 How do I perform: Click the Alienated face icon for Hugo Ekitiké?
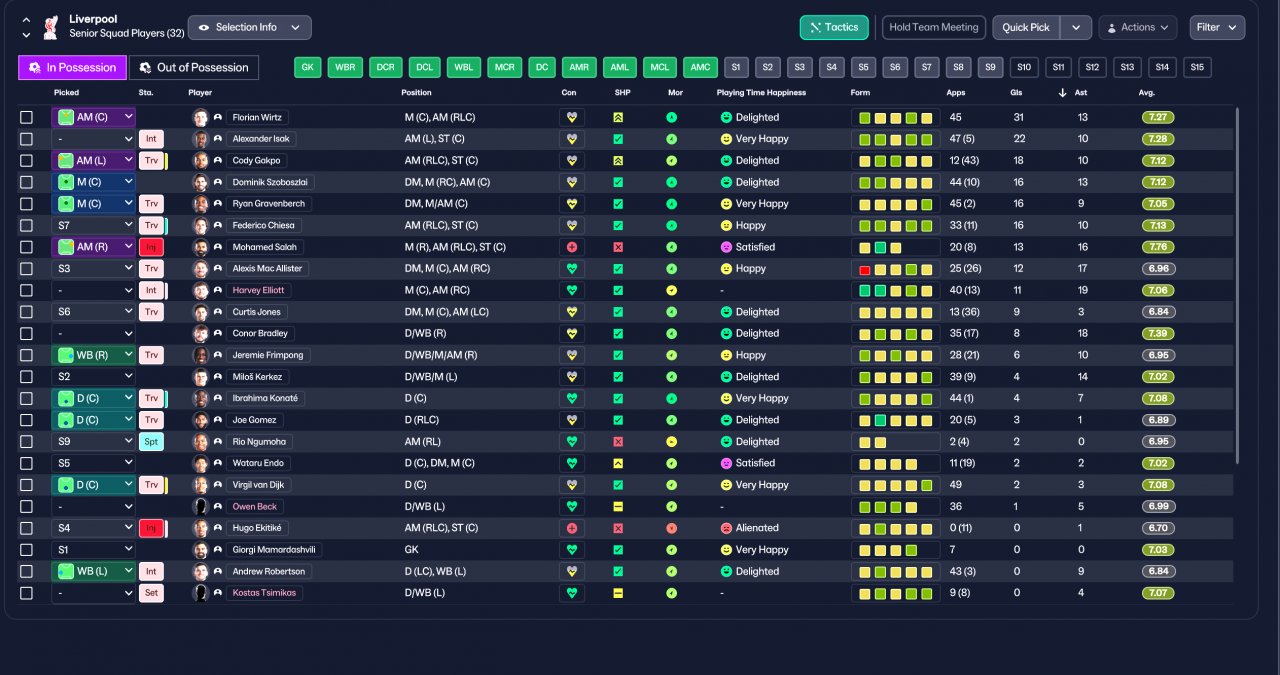click(726, 528)
